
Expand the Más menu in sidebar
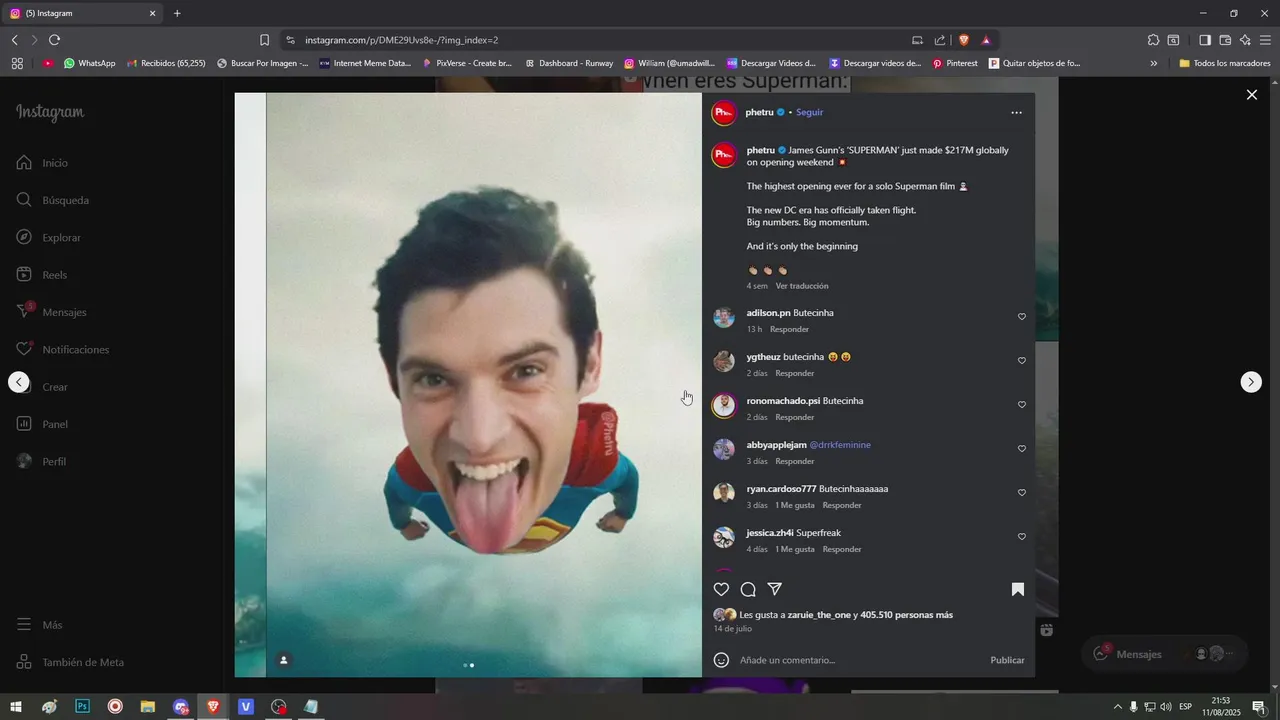click(x=40, y=625)
